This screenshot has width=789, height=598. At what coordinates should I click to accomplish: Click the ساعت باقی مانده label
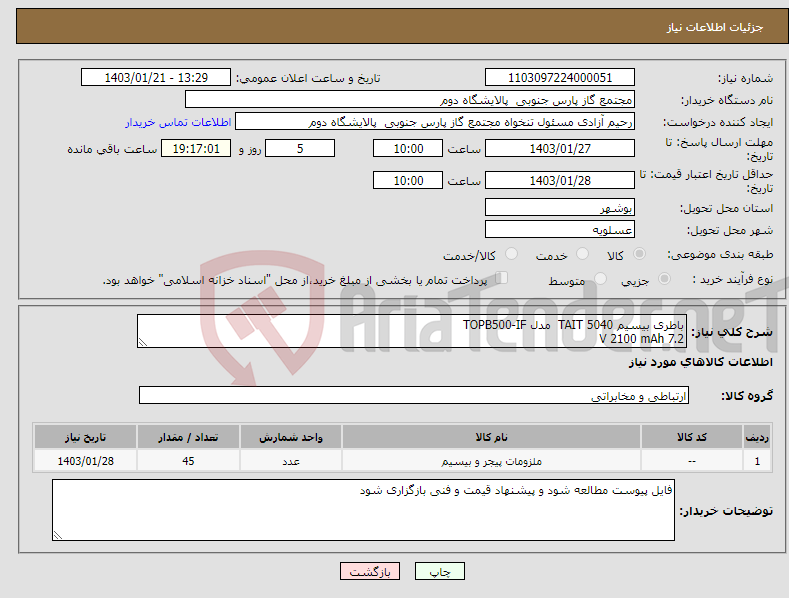click(112, 149)
